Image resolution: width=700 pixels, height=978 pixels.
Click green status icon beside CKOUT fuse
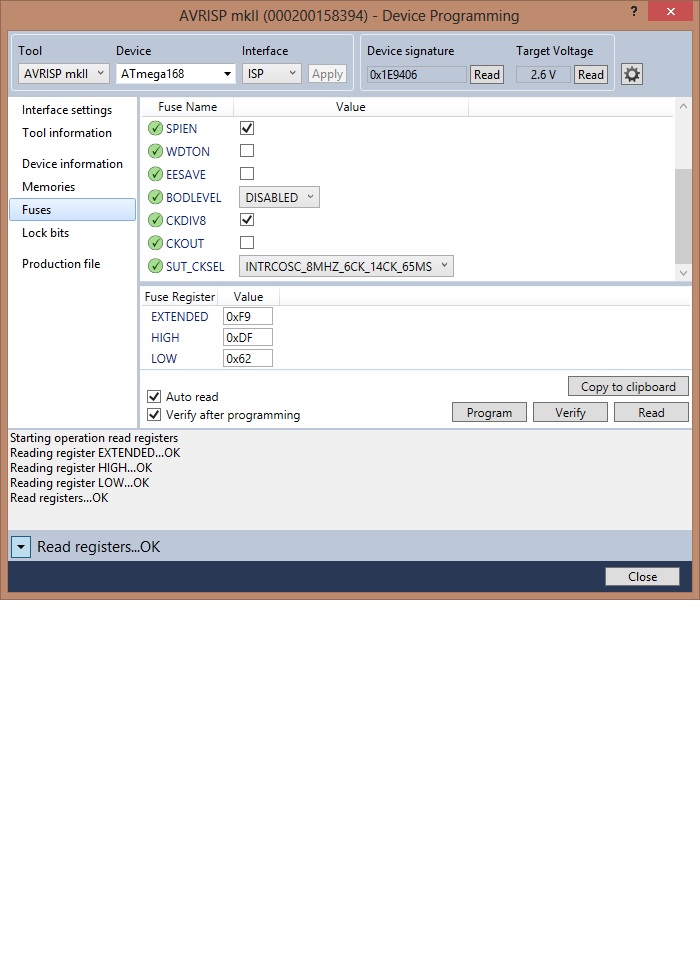[155, 243]
